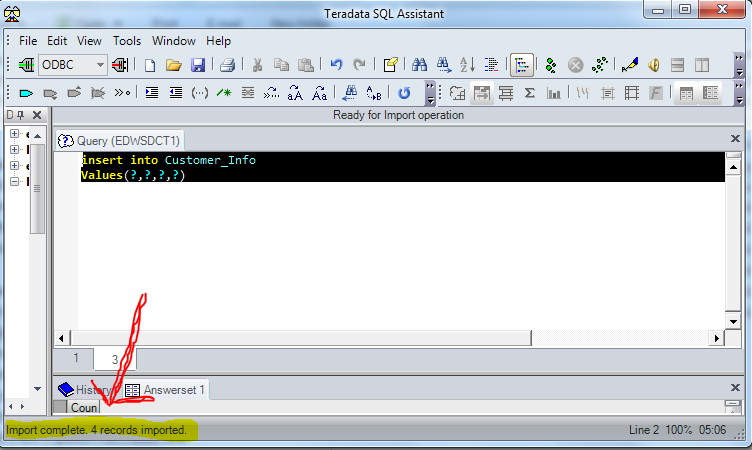Click the format query lines icon
The width and height of the screenshot is (752, 450).
pyautogui.click(x=491, y=65)
